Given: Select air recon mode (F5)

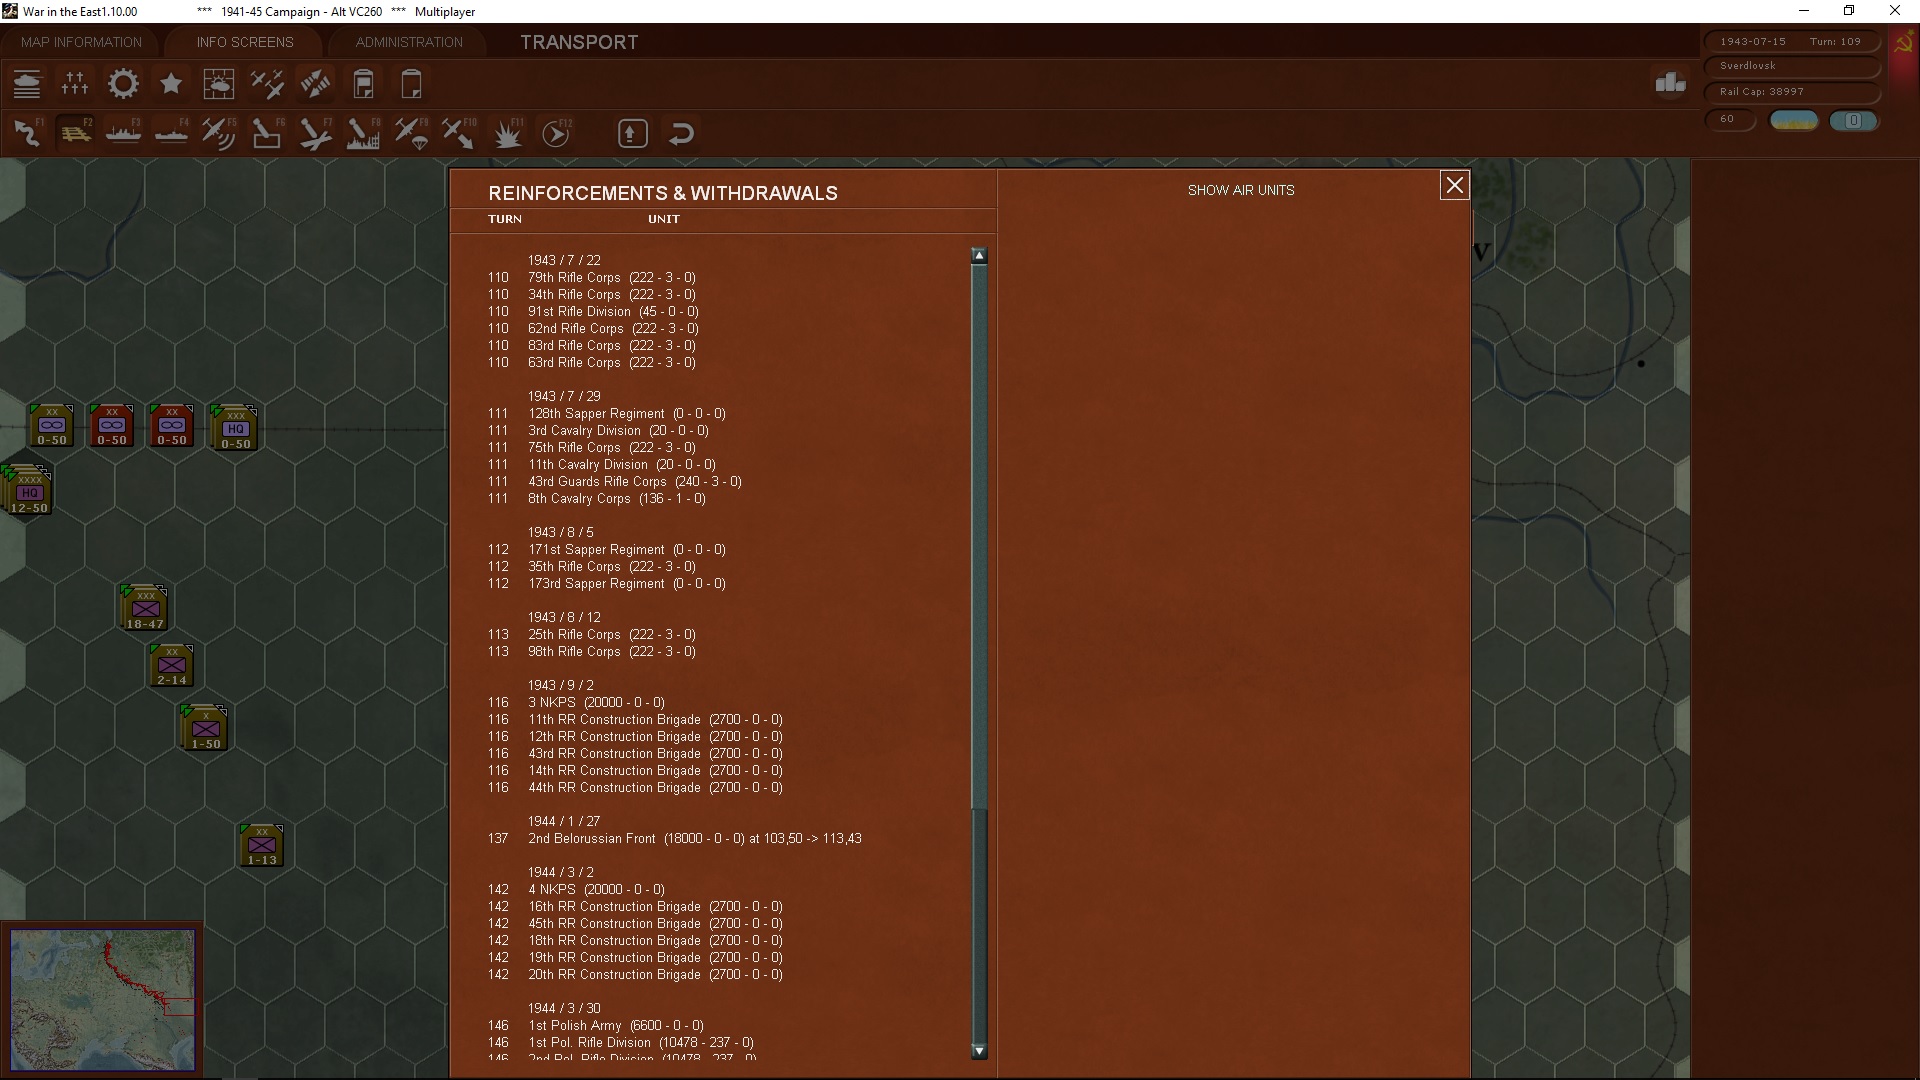Looking at the screenshot, I should pos(218,134).
